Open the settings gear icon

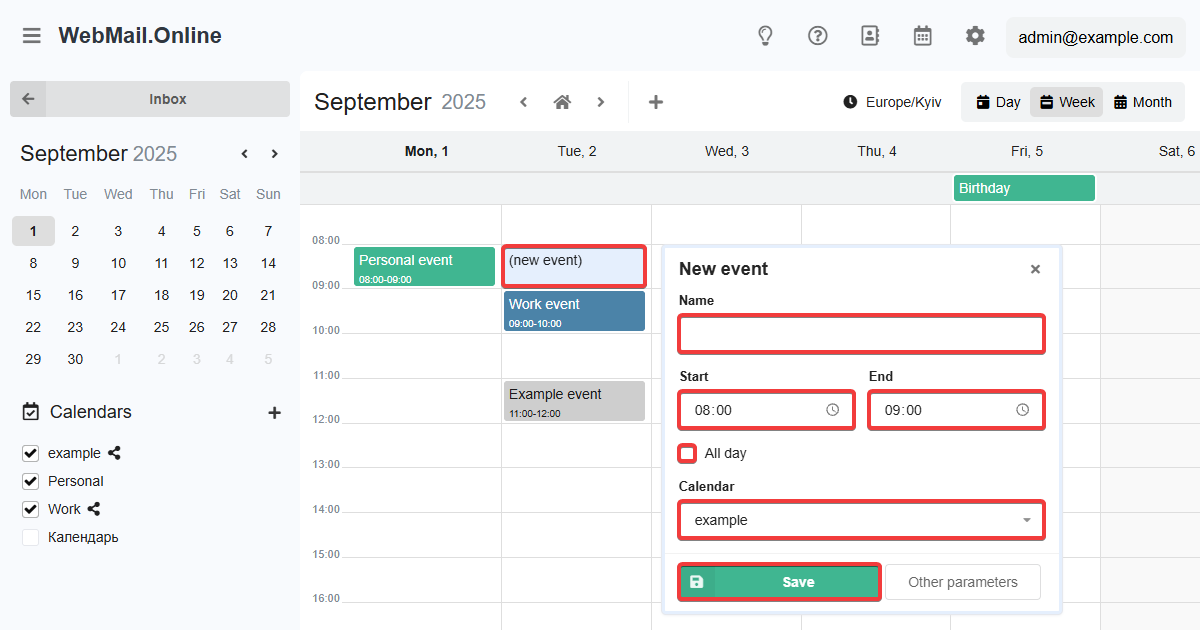coord(975,36)
